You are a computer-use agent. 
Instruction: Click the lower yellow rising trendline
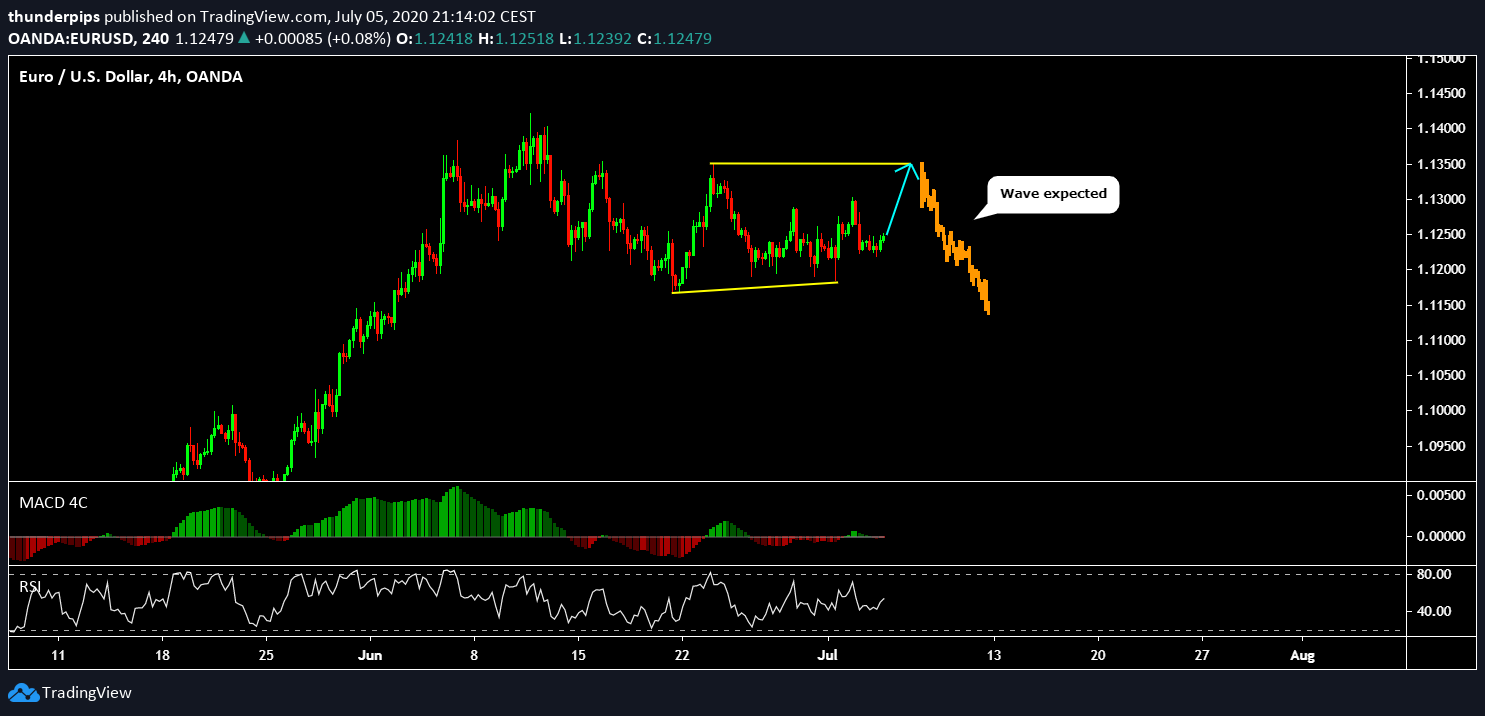click(x=754, y=288)
